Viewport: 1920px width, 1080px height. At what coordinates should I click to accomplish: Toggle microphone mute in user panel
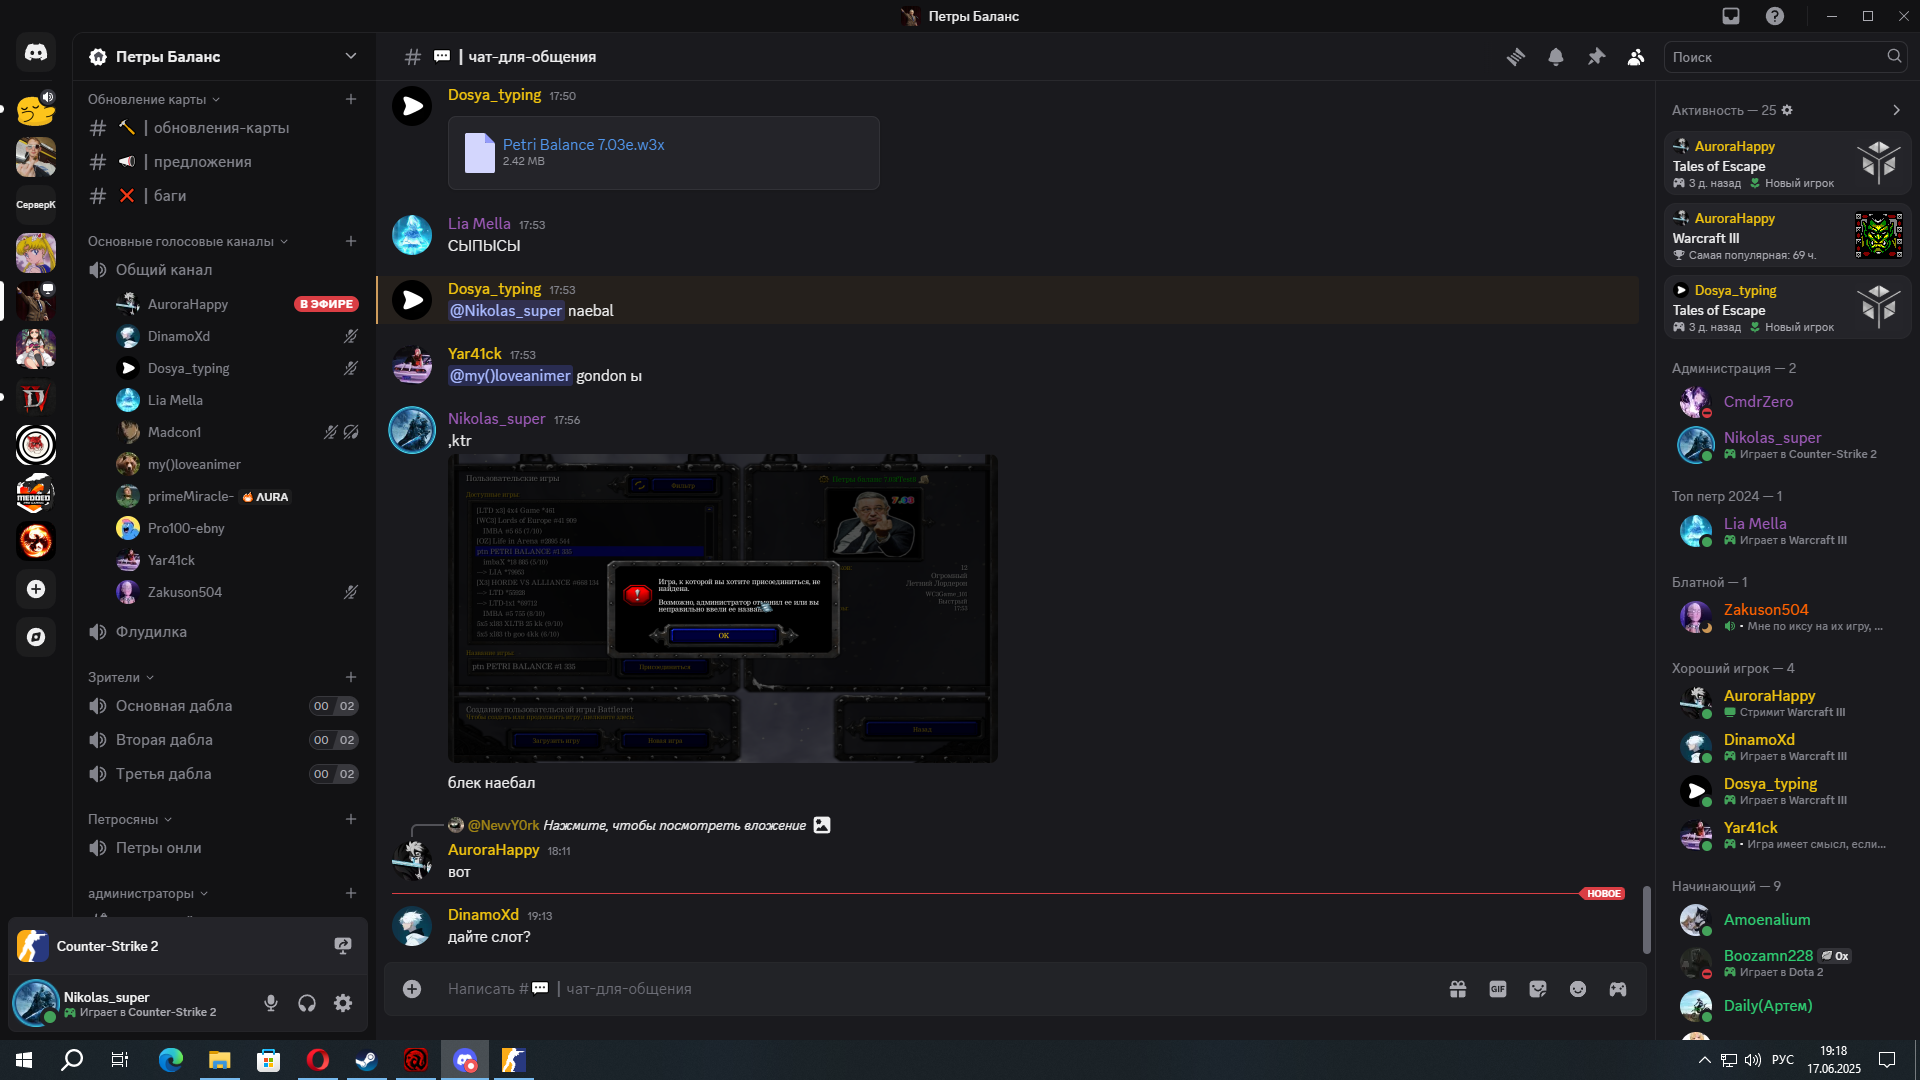coord(271,1003)
